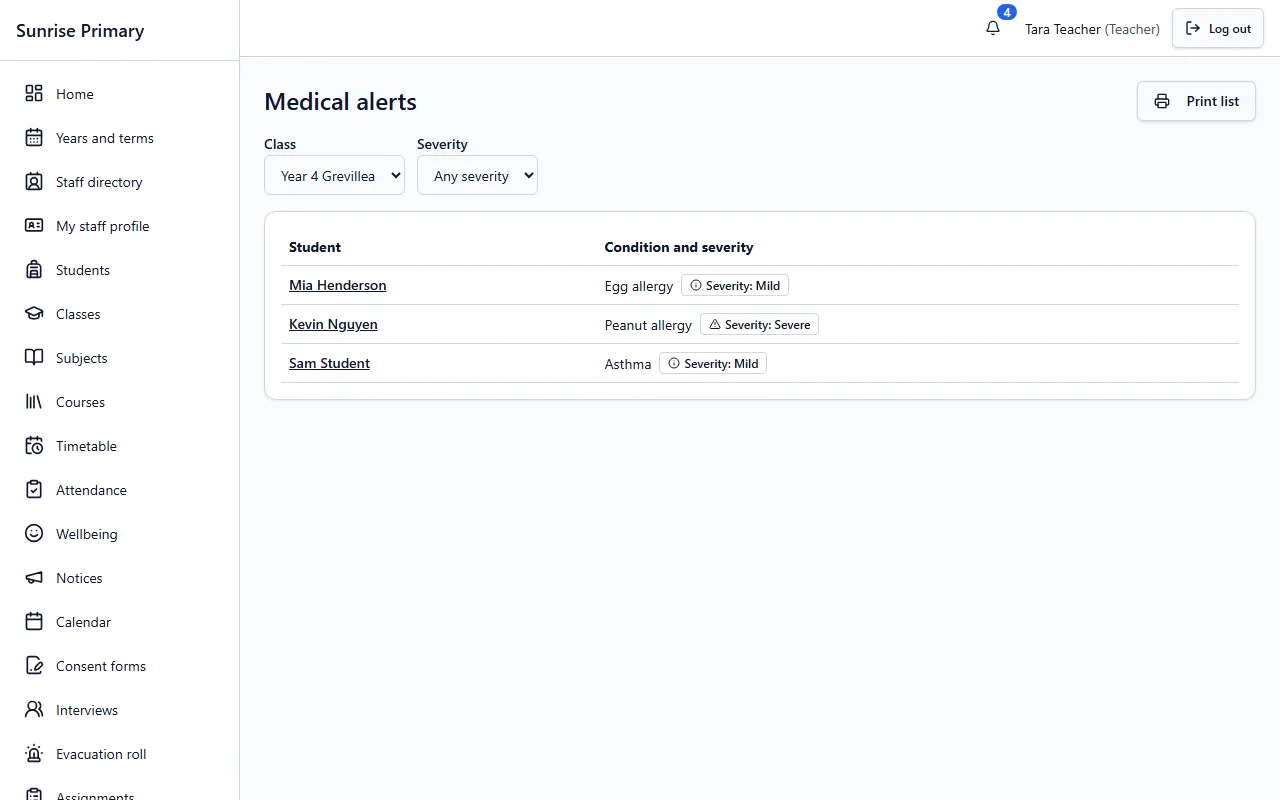The width and height of the screenshot is (1280, 800).
Task: Open the Severity filter dropdown
Action: (477, 175)
